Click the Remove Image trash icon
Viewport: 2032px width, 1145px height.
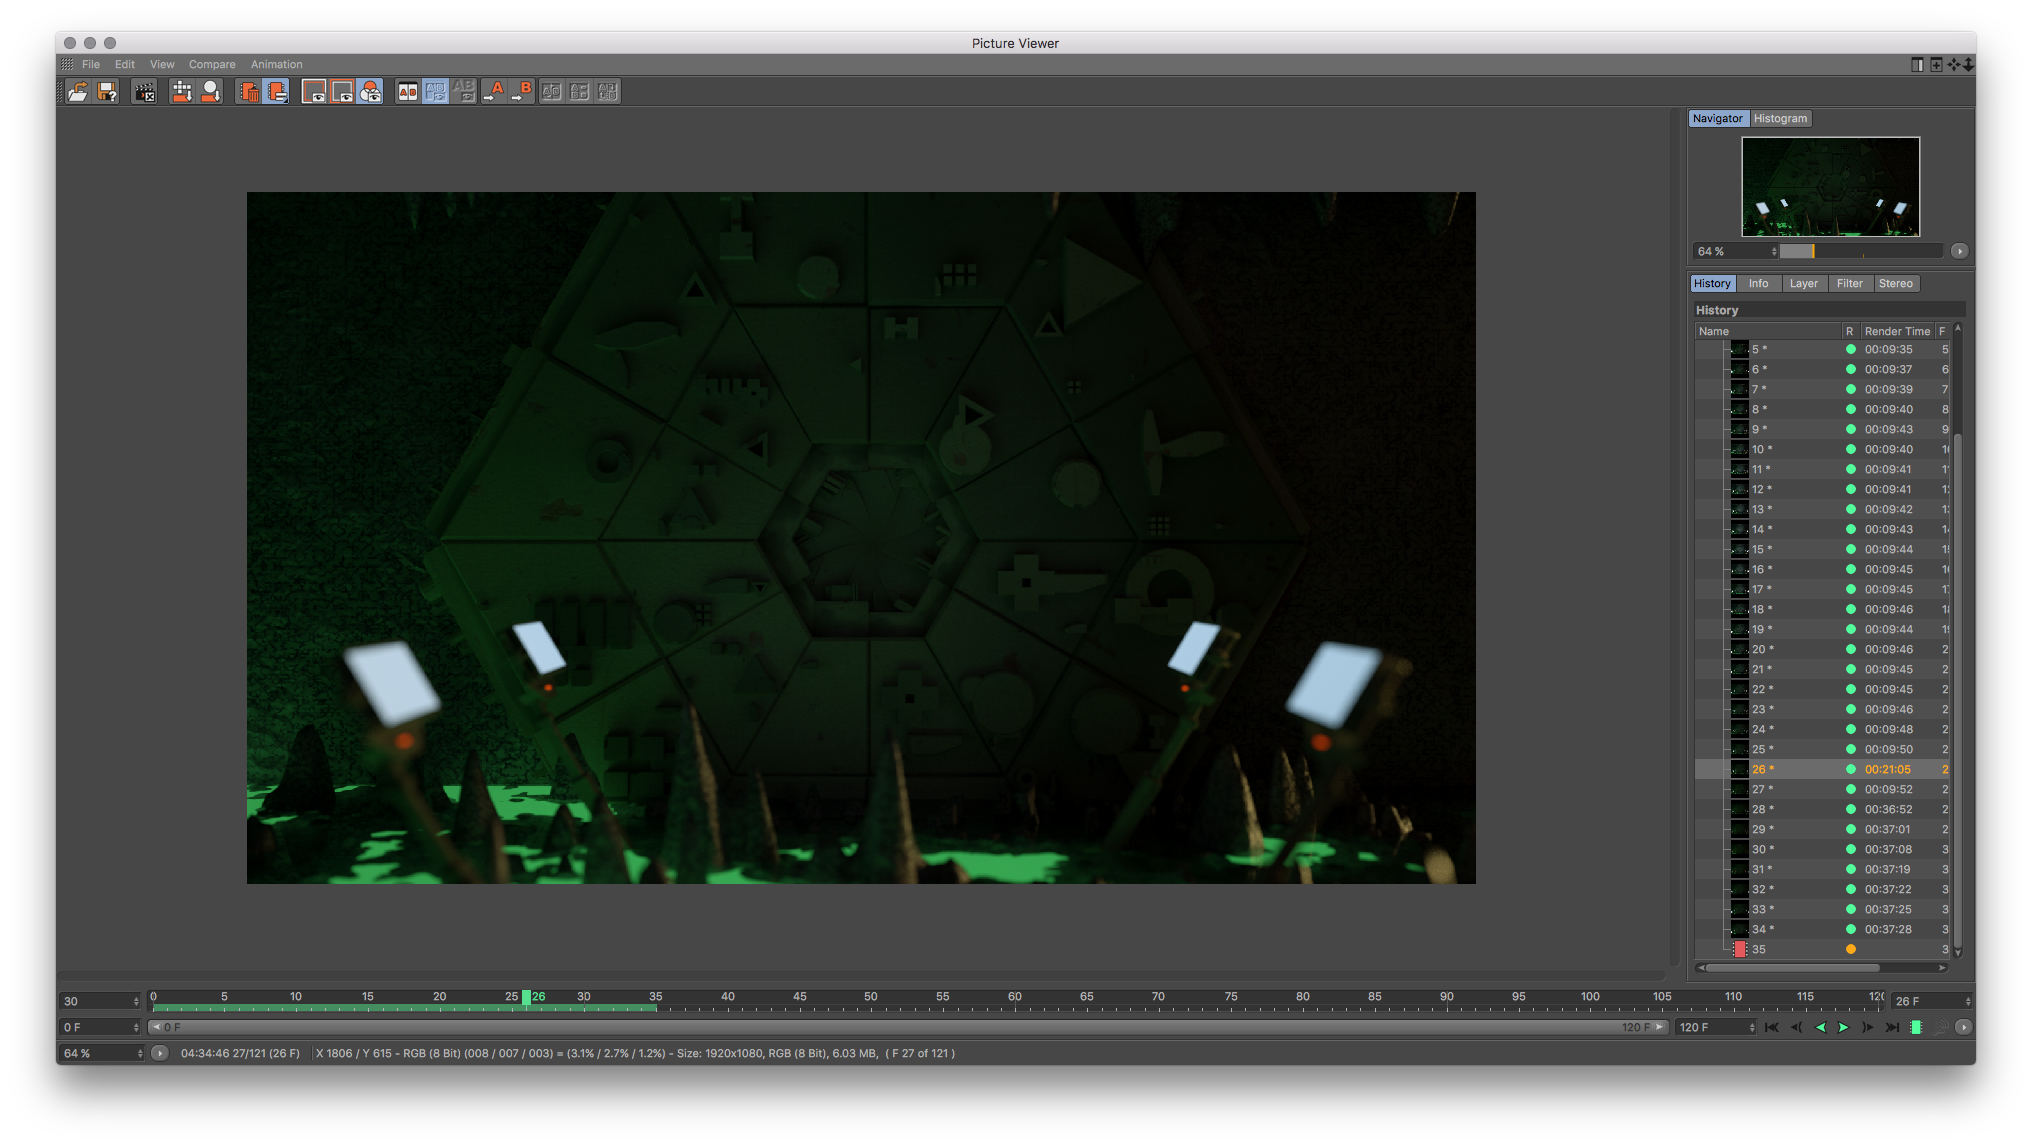(x=249, y=92)
